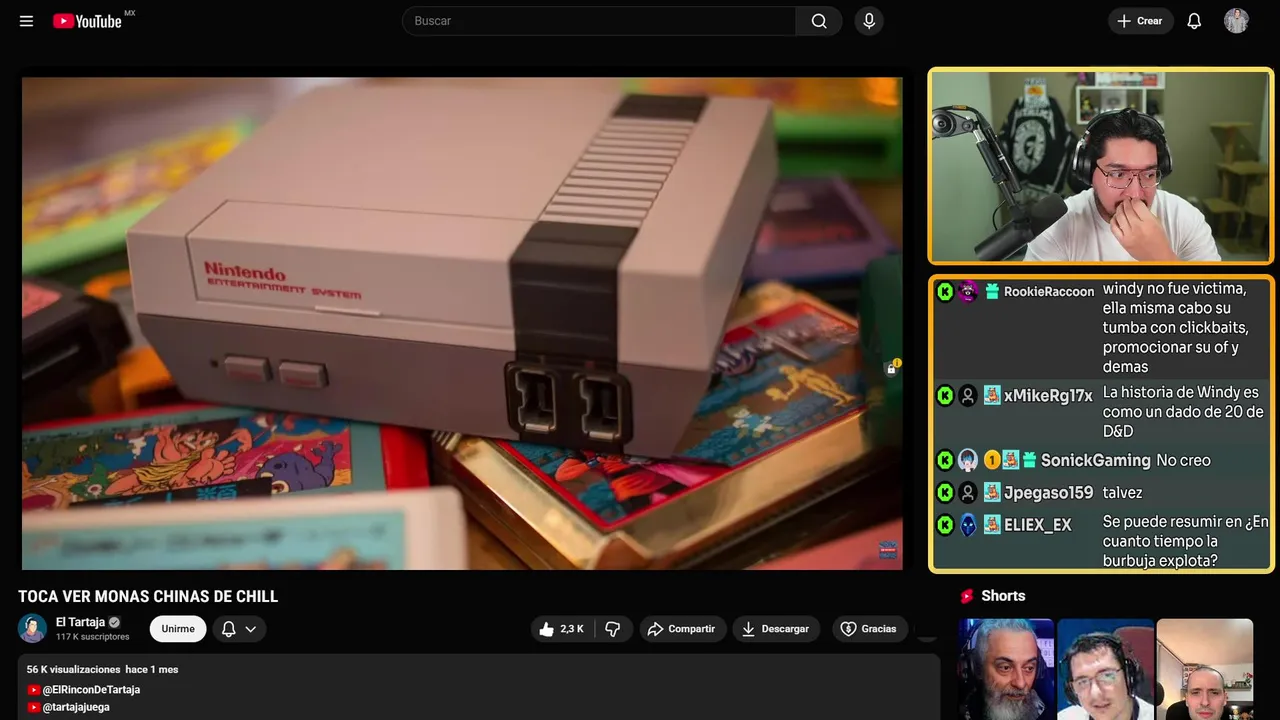Open El Tartaja channel avatar
The height and width of the screenshot is (720, 1280).
pos(33,628)
